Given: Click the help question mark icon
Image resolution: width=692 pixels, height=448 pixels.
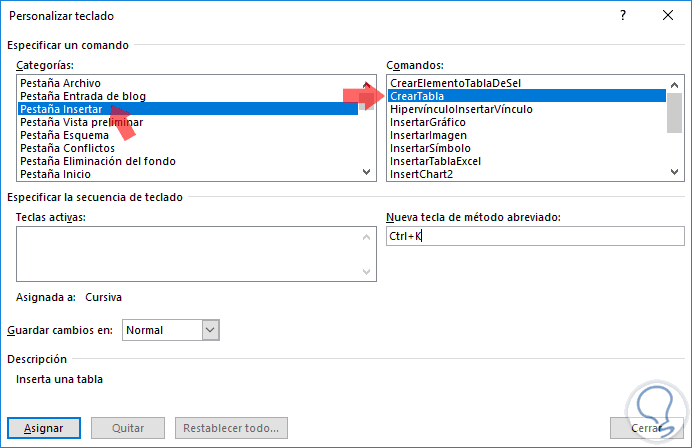Looking at the screenshot, I should coord(623,17).
